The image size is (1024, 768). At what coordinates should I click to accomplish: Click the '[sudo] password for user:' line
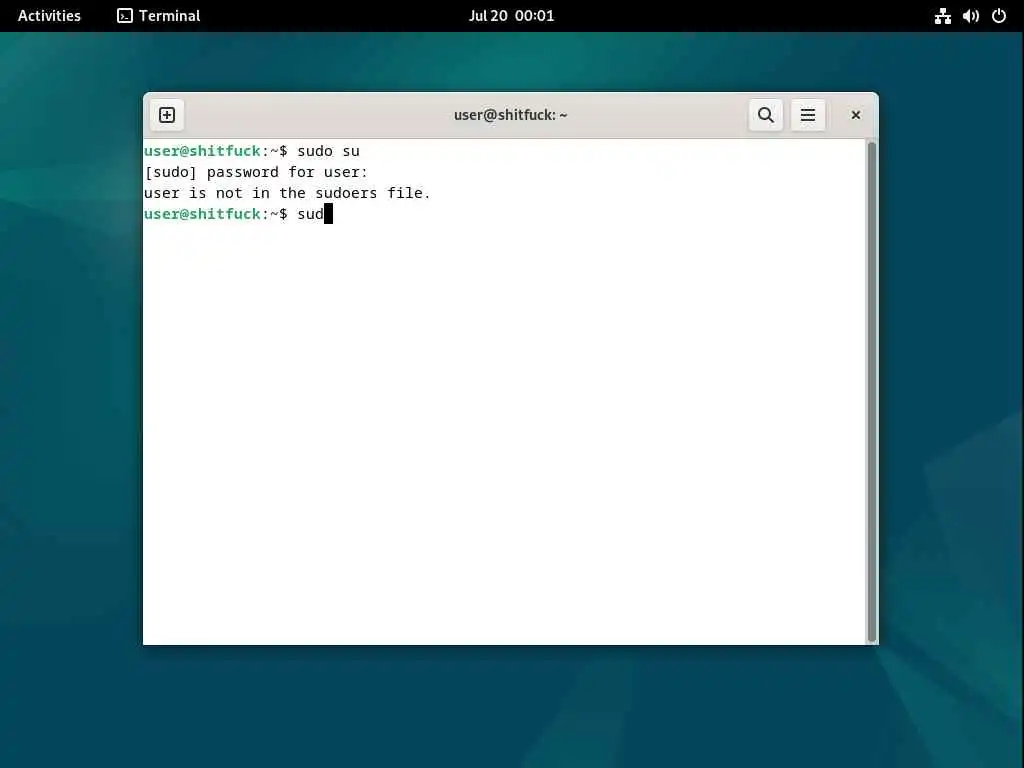[256, 172]
